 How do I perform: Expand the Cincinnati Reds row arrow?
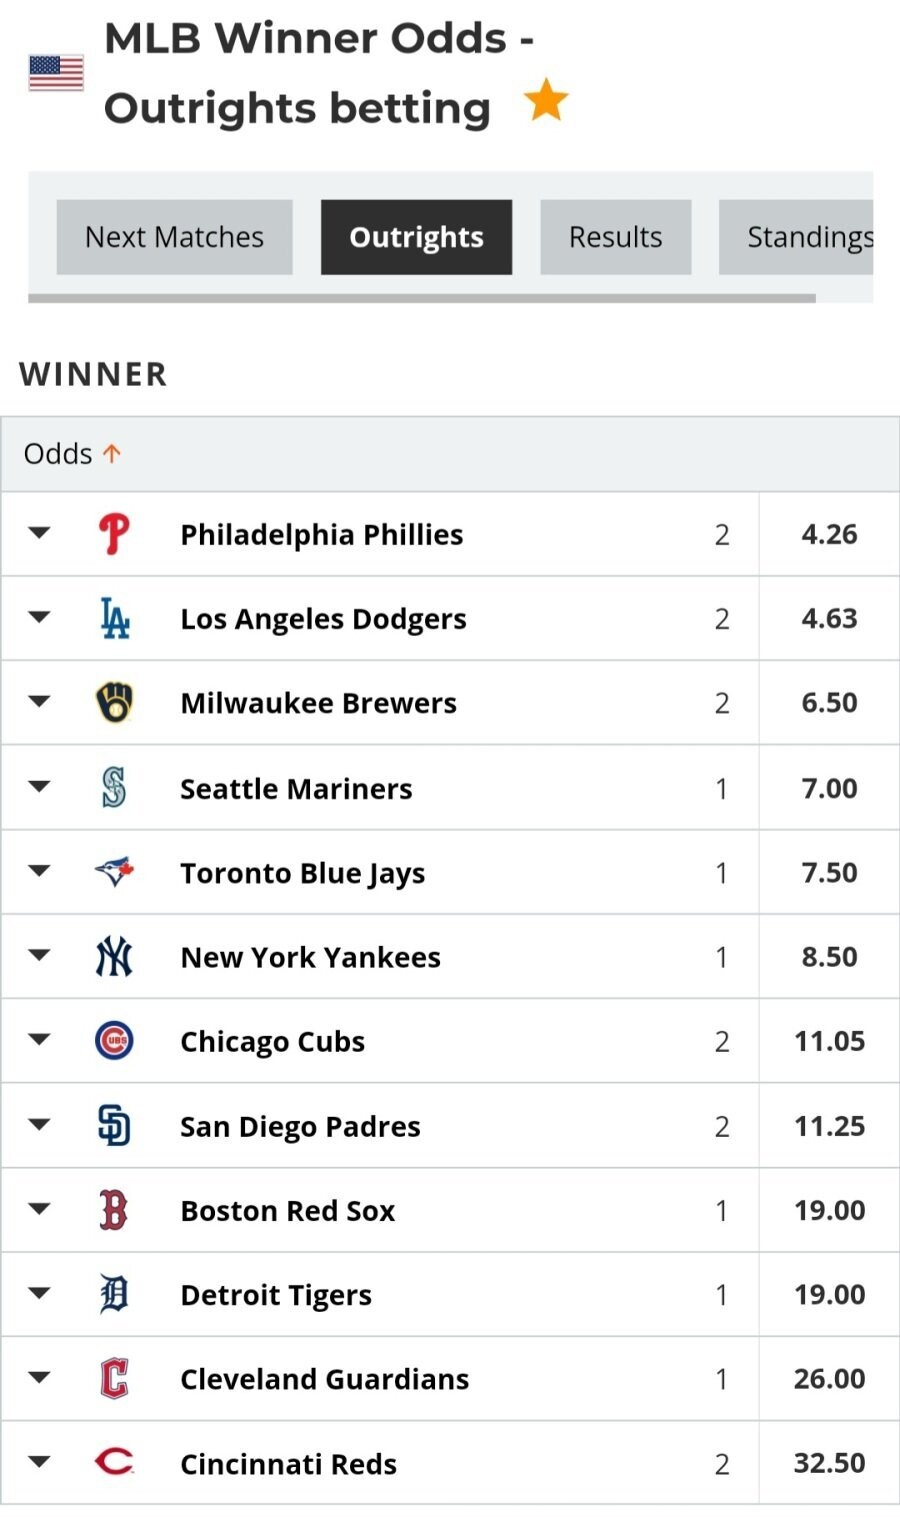point(39,1462)
